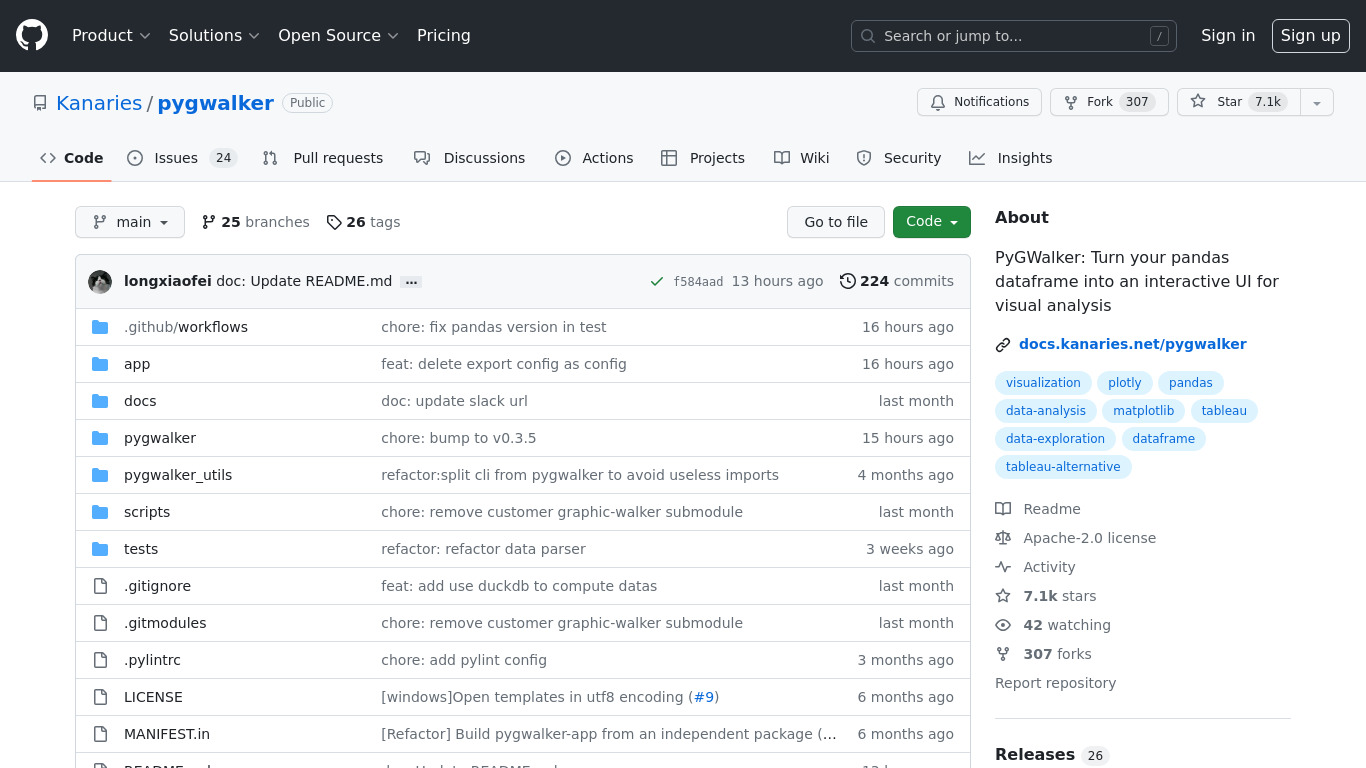This screenshot has height=768, width=1366.
Task: Click the Sign in link
Action: click(1228, 36)
